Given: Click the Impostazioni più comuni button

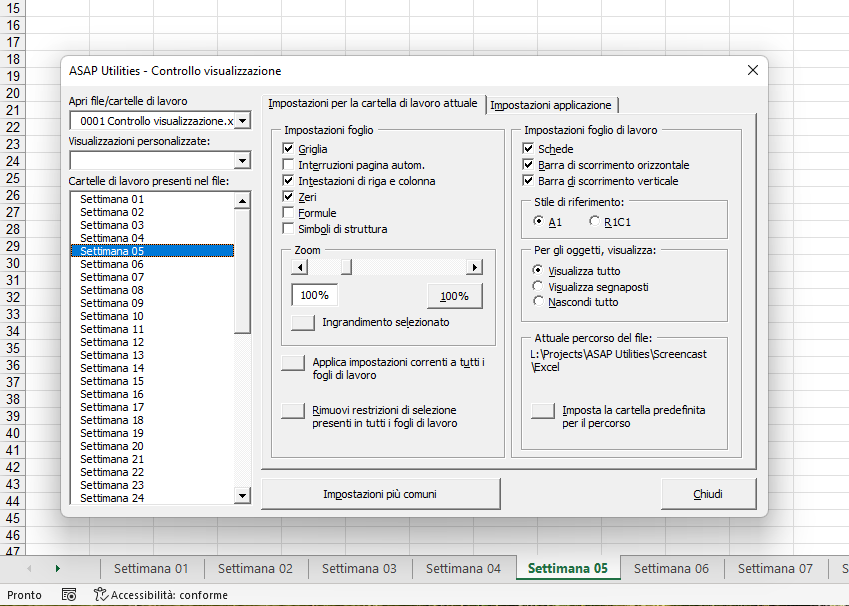Looking at the screenshot, I should [x=380, y=494].
